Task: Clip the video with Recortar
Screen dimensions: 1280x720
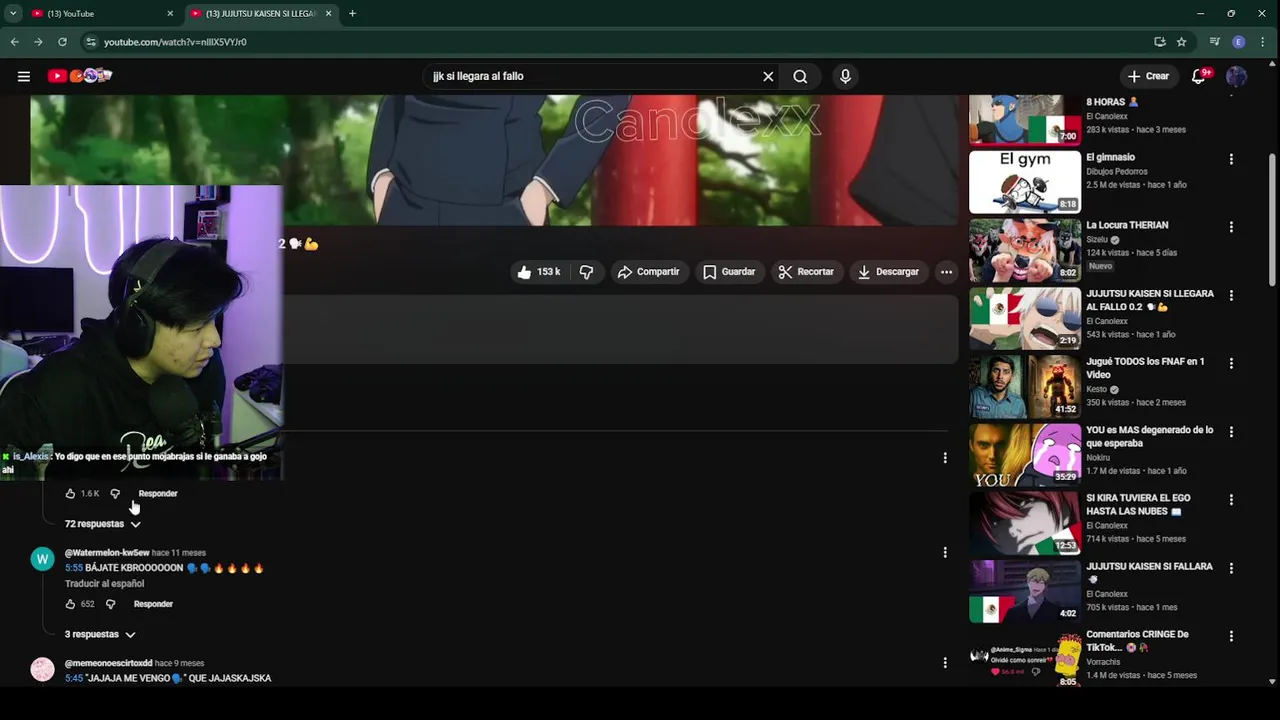Action: [x=806, y=272]
